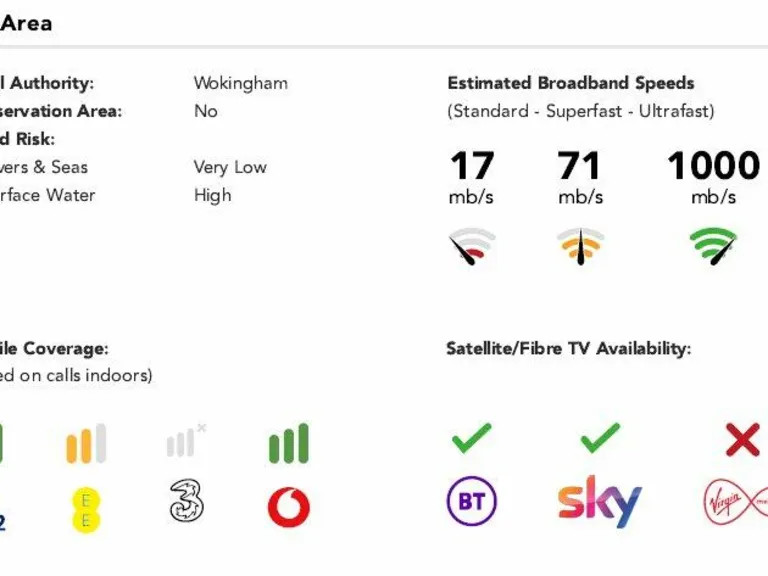Click the Three mobile network logo
This screenshot has width=768, height=576.
(187, 500)
